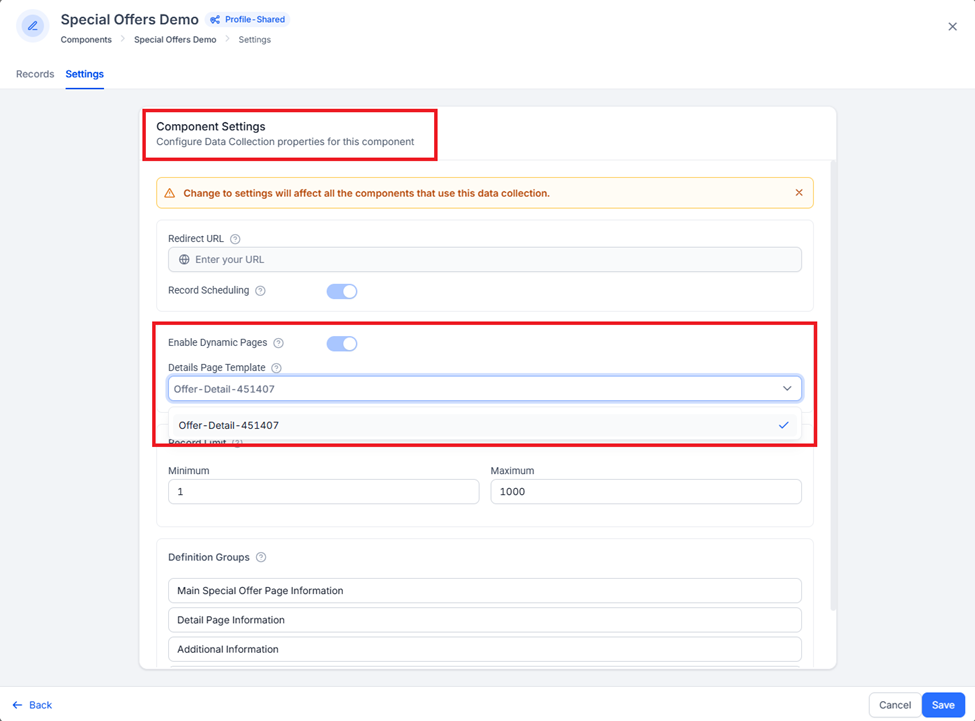Click the Component Settings heading
975x721 pixels.
(x=211, y=126)
